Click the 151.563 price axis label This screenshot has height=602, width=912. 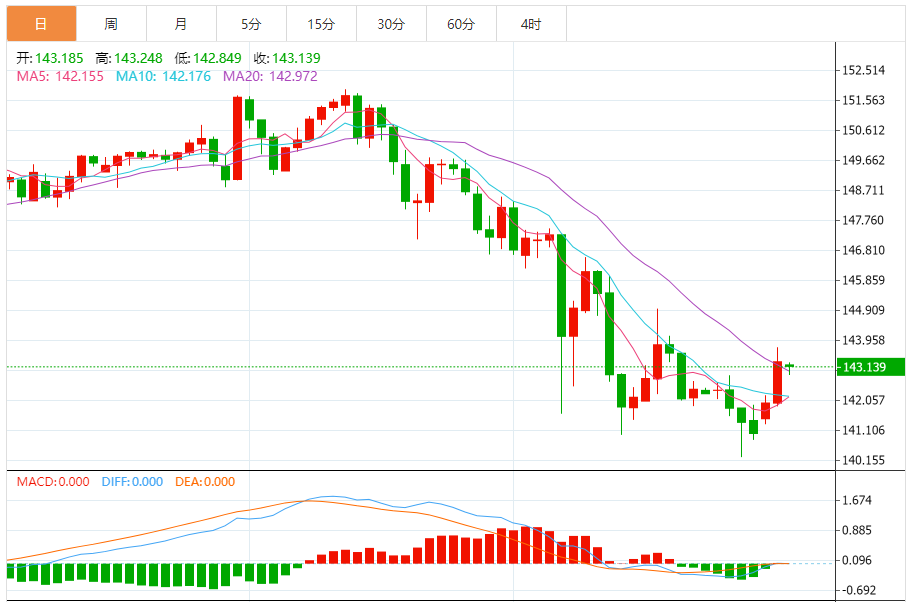point(864,100)
